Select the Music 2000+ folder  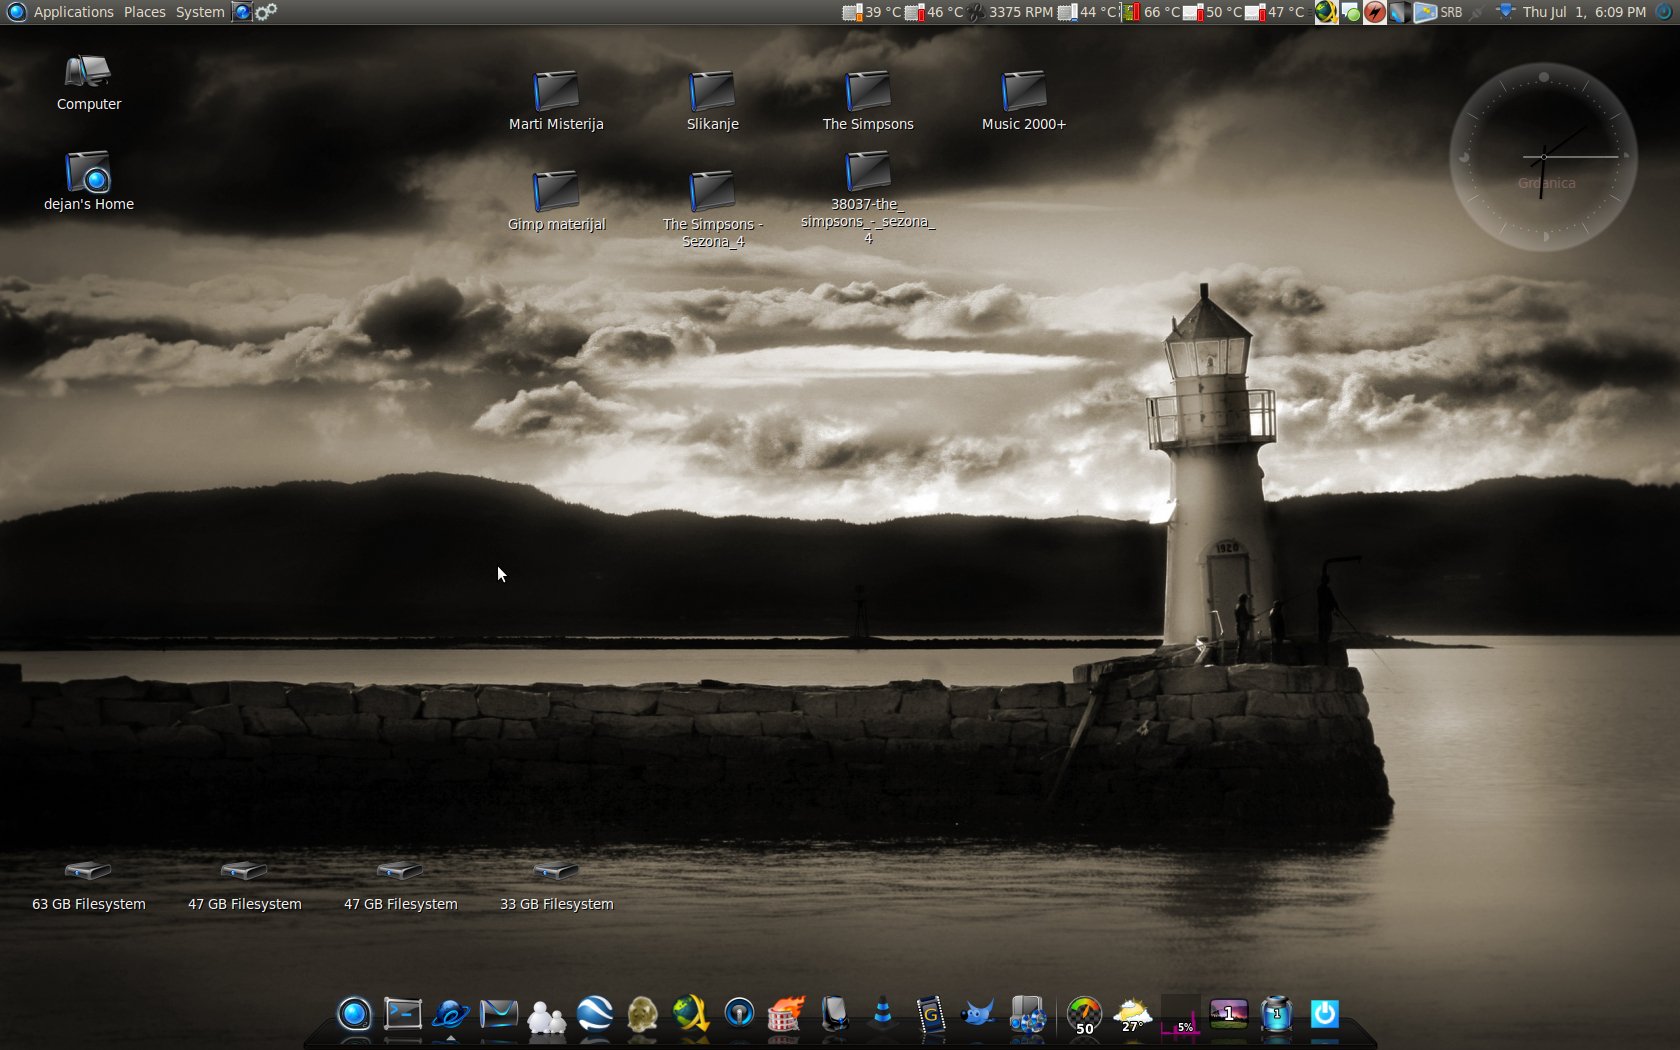tap(1023, 92)
